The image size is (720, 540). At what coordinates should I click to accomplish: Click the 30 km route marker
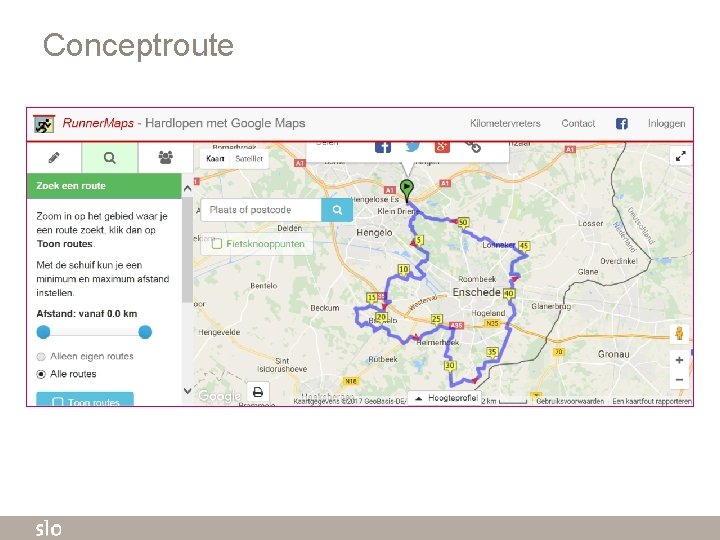[x=450, y=366]
